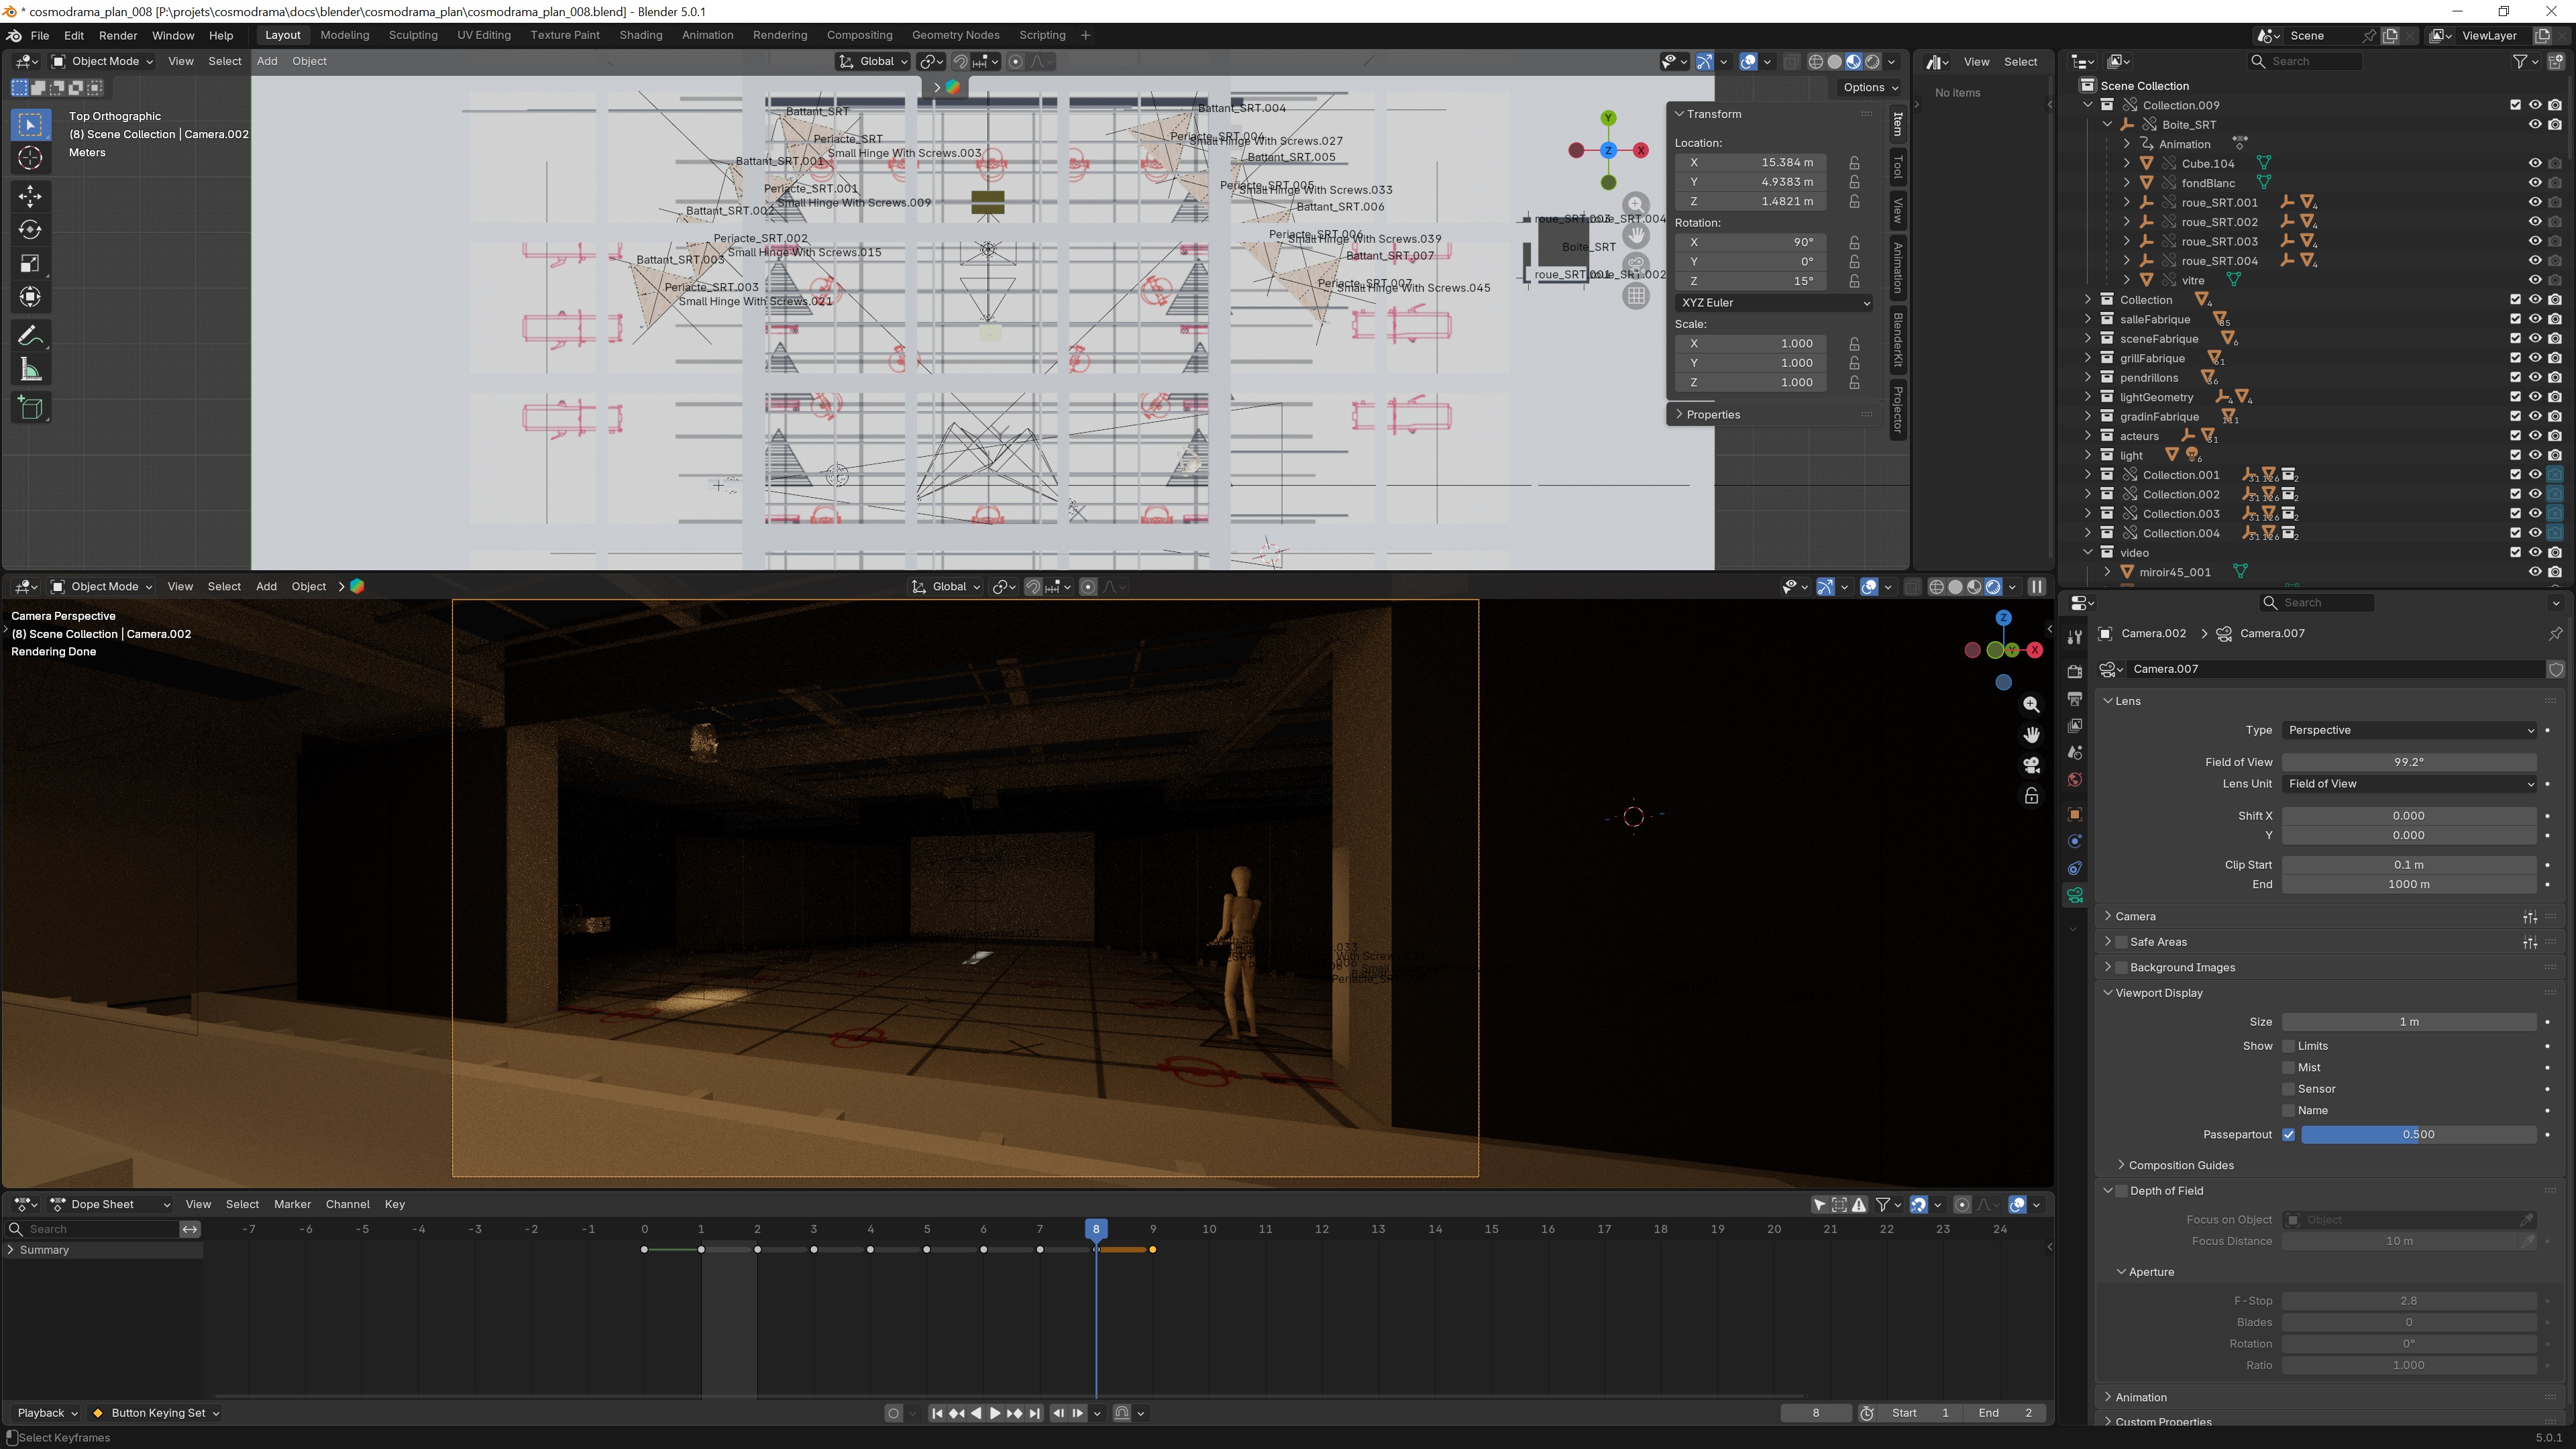Viewport: 2576px width, 1449px height.
Task: Toggle the Passepartout checkbox
Action: (2288, 1134)
